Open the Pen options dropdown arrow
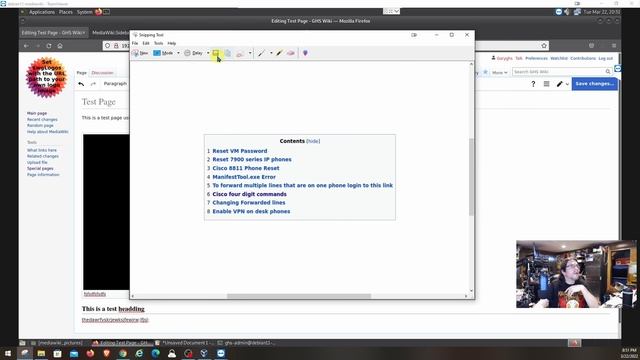This screenshot has width=640, height=360. tap(271, 53)
